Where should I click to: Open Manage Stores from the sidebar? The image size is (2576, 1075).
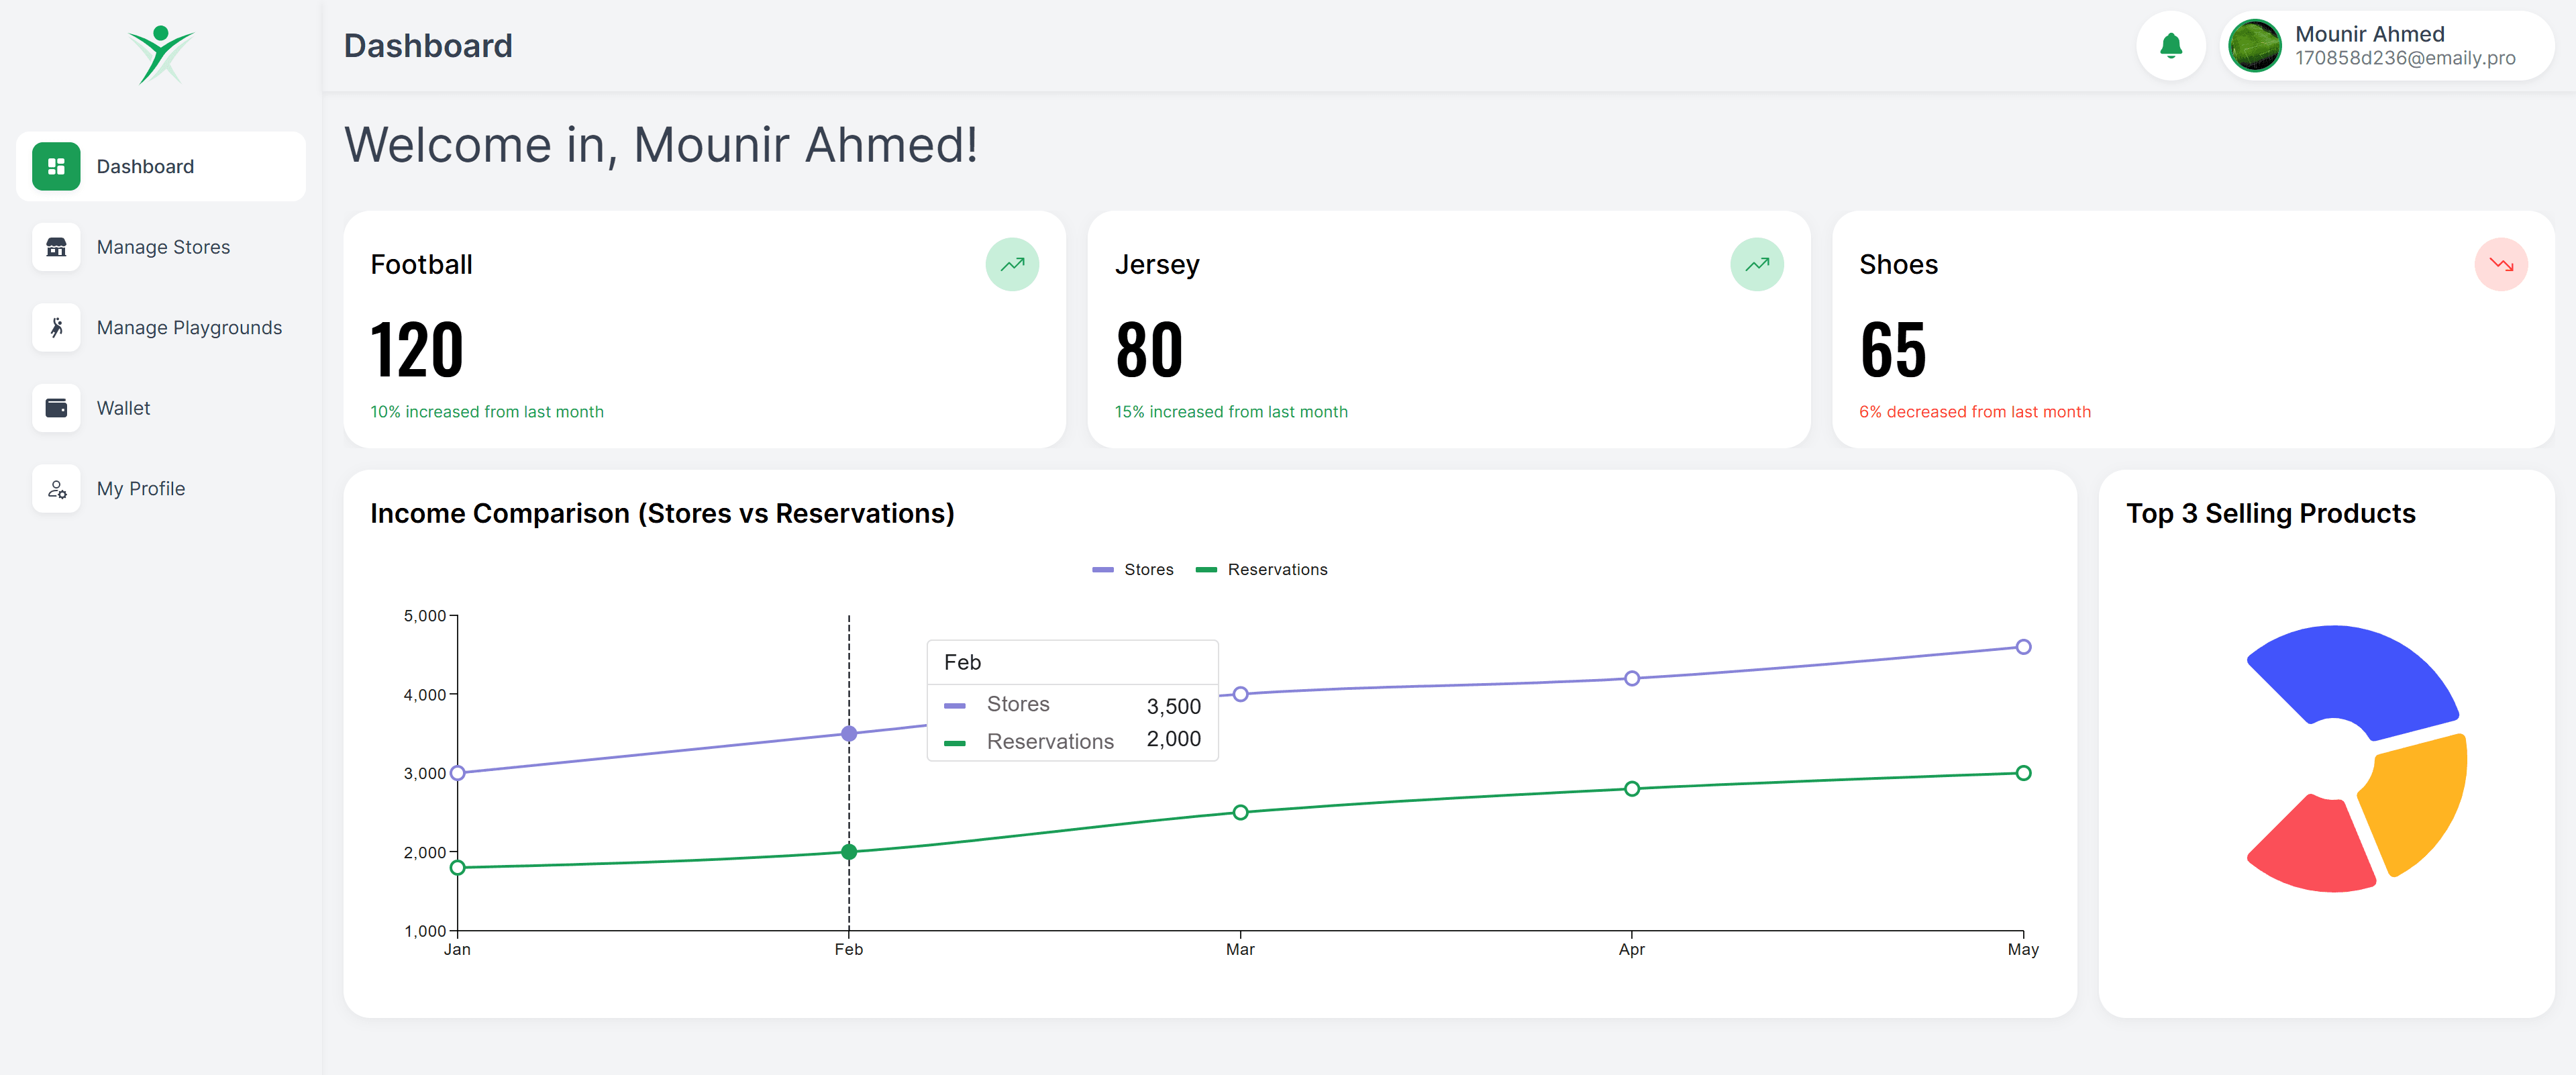point(163,246)
